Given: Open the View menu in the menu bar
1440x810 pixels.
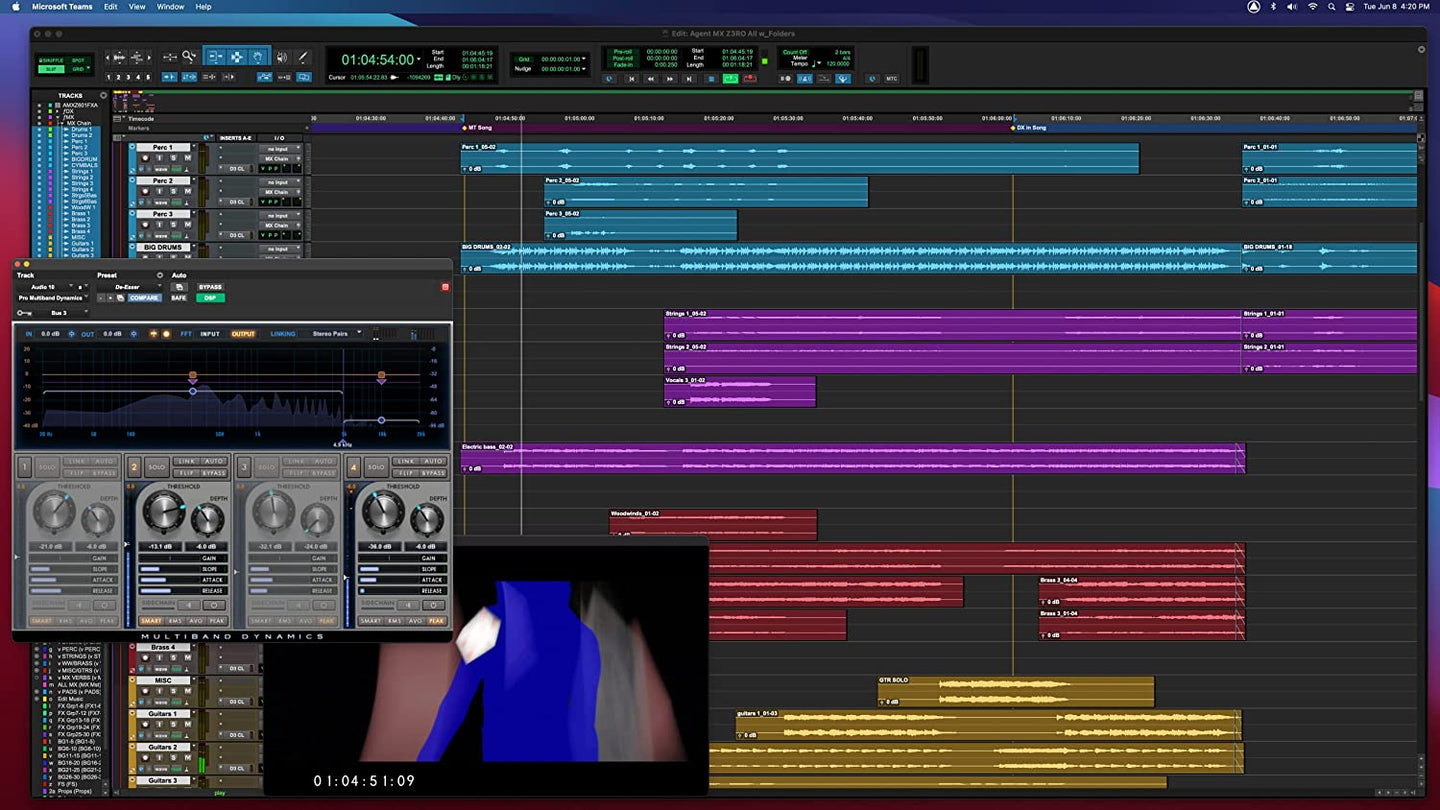Looking at the screenshot, I should [137, 7].
